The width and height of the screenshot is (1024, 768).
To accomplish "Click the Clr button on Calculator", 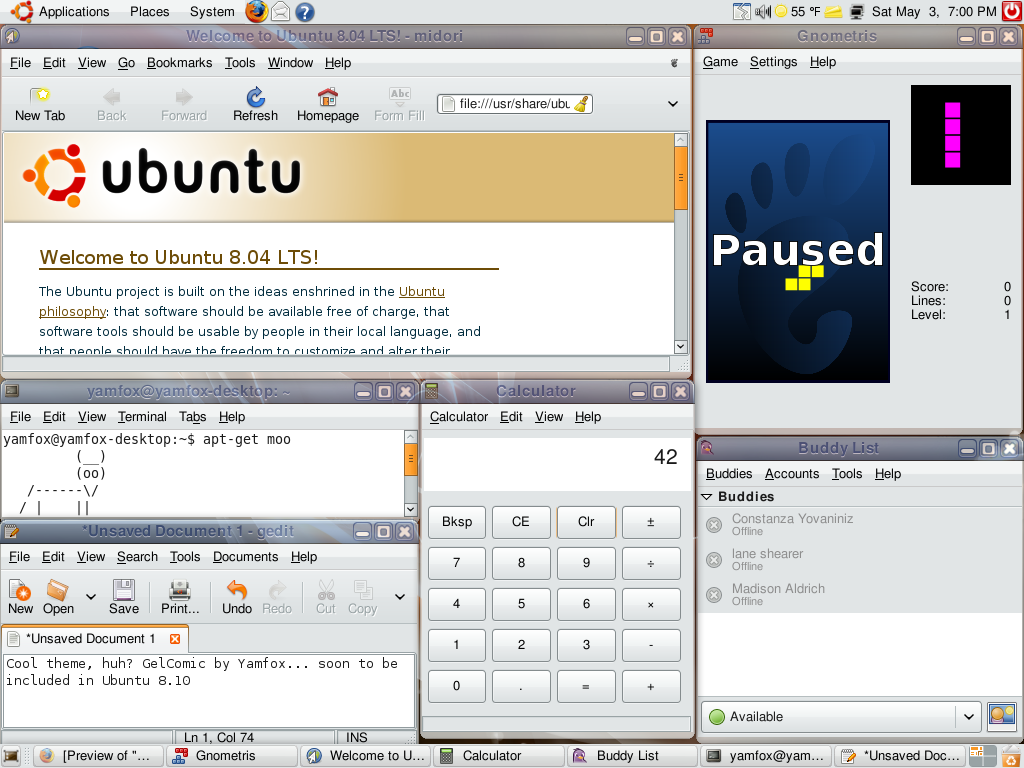I will [586, 522].
